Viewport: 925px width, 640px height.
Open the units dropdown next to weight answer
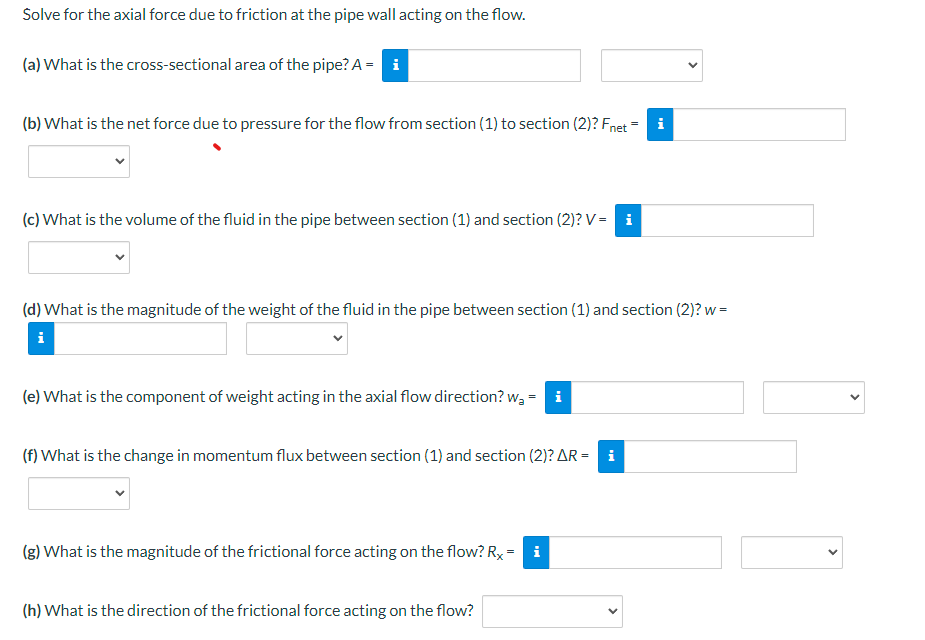(296, 338)
